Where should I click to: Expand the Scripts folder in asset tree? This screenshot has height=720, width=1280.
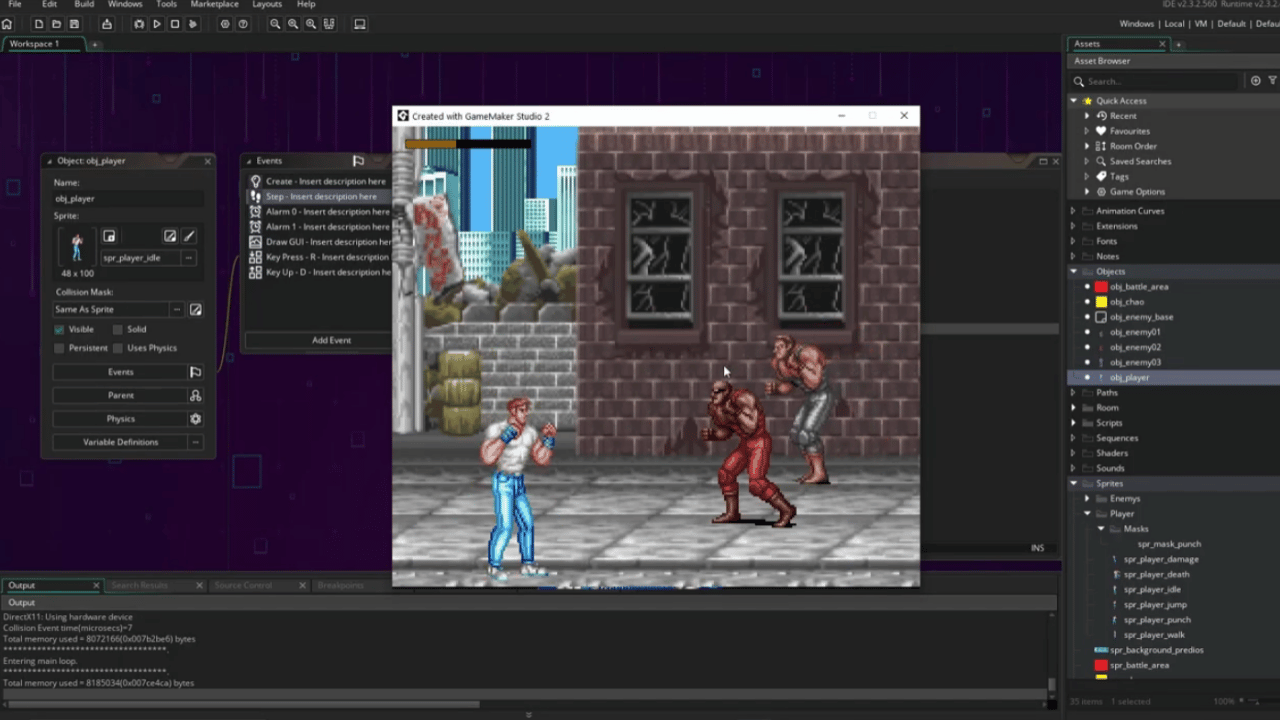click(x=1074, y=423)
